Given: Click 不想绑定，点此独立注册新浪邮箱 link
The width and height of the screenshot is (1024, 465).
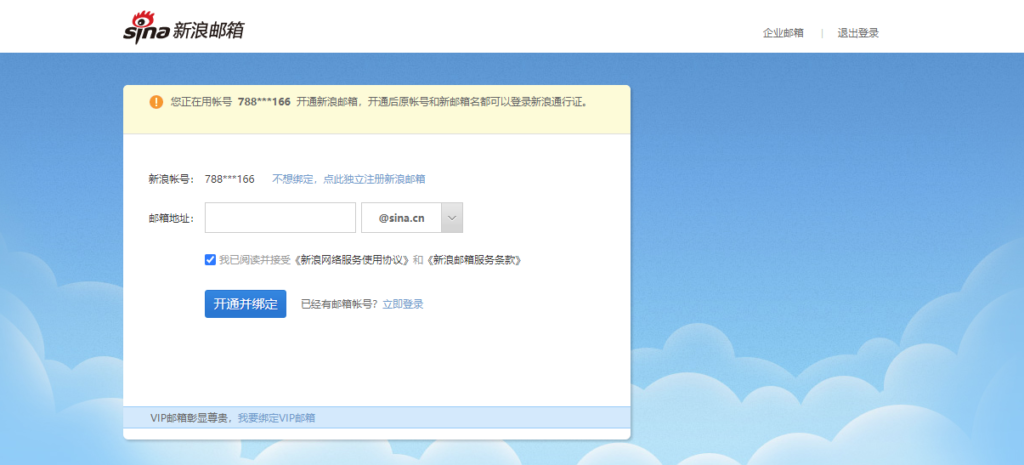Looking at the screenshot, I should pyautogui.click(x=349, y=179).
